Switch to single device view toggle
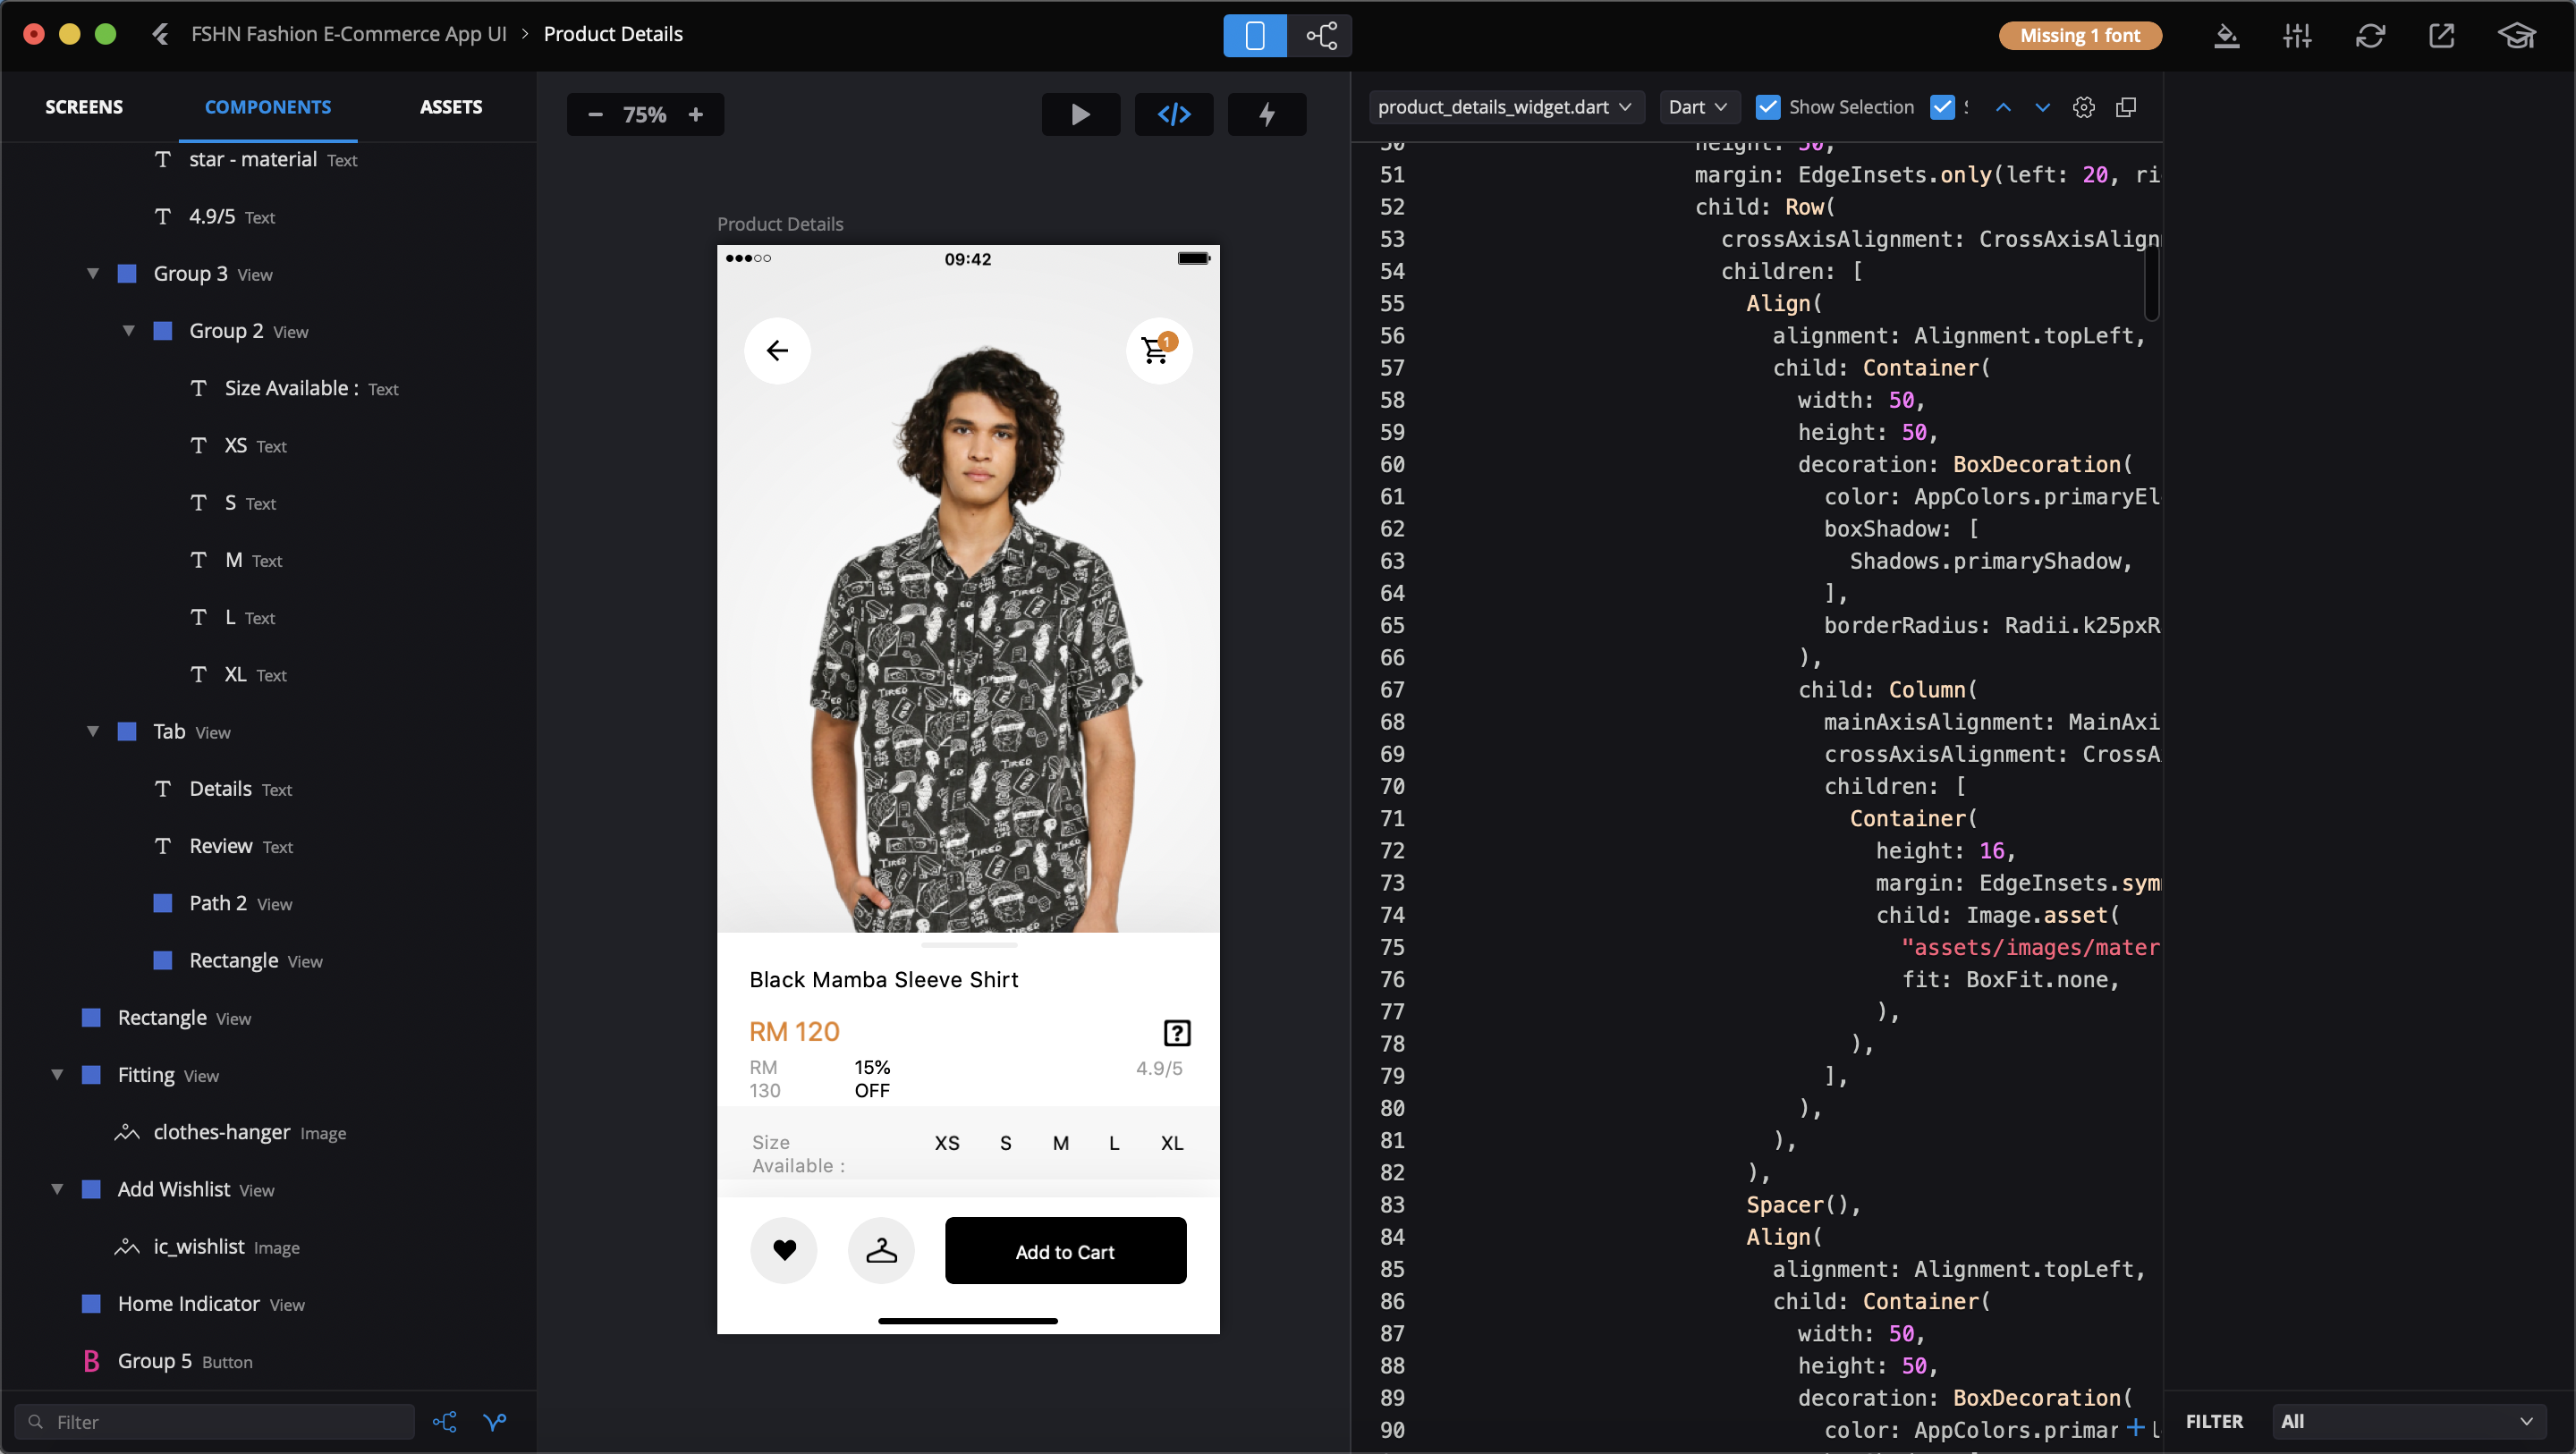The image size is (2576, 1454). click(1254, 36)
